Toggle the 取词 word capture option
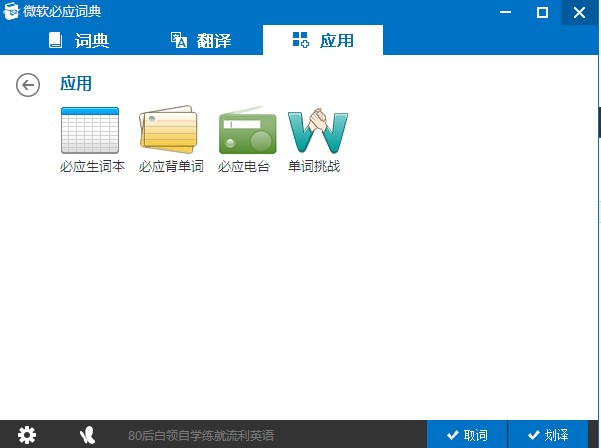This screenshot has height=448, width=601. (467, 435)
